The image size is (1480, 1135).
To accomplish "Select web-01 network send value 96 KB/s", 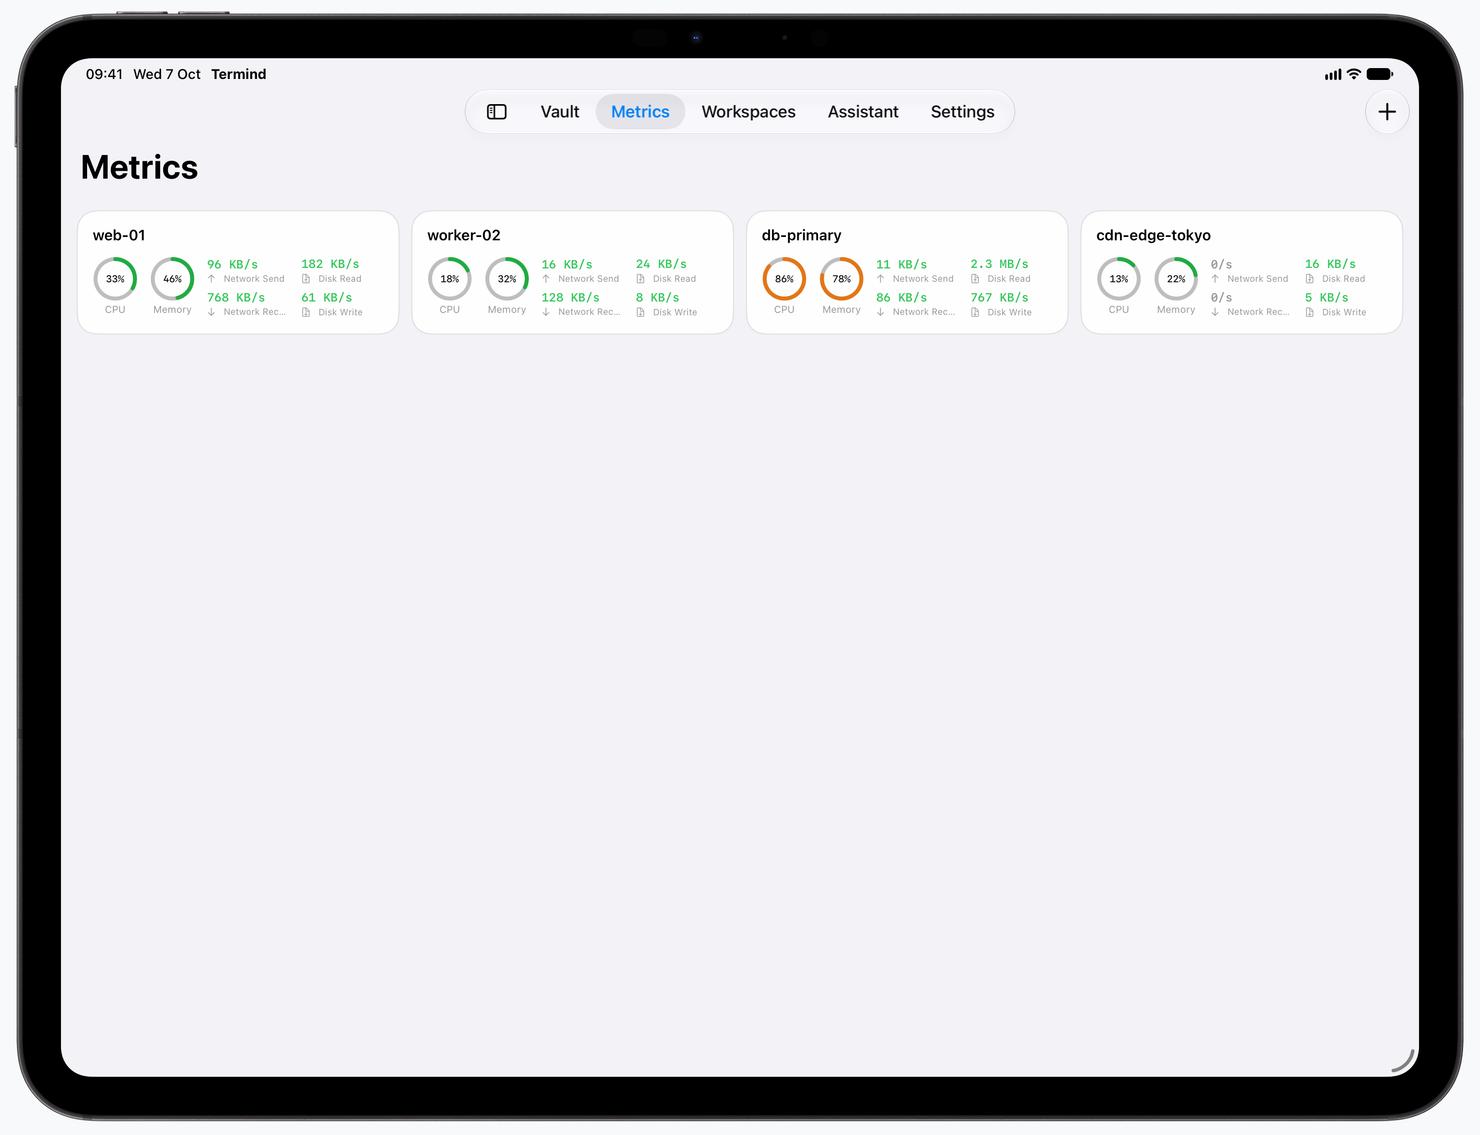I will coord(232,264).
